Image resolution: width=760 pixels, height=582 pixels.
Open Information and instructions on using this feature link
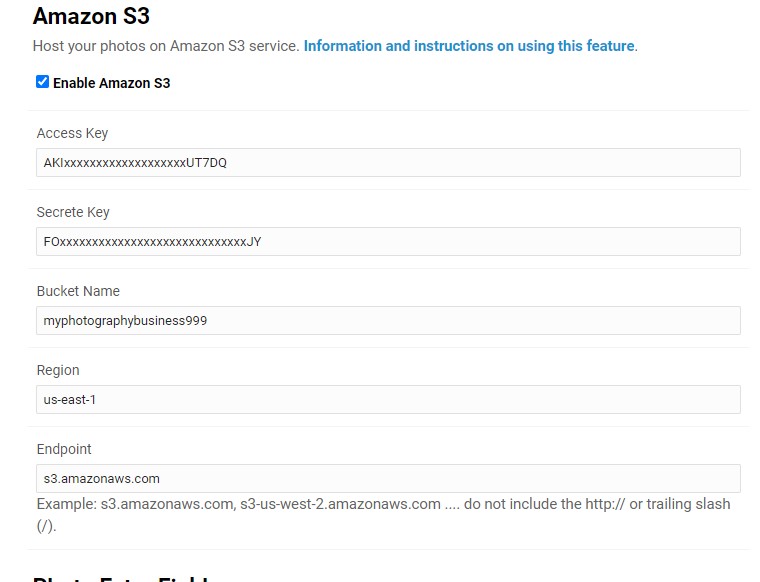coord(469,46)
